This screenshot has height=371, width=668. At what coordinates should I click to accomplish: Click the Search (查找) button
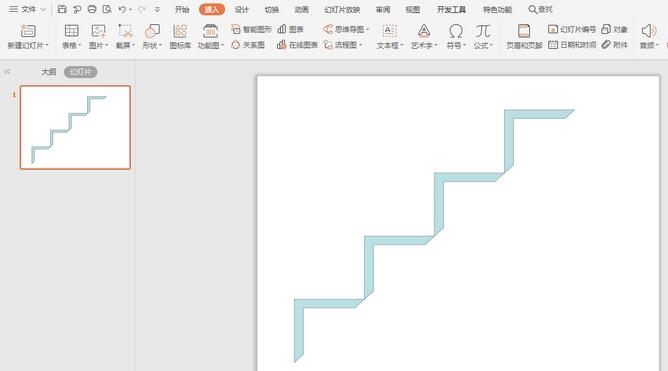pyautogui.click(x=541, y=9)
